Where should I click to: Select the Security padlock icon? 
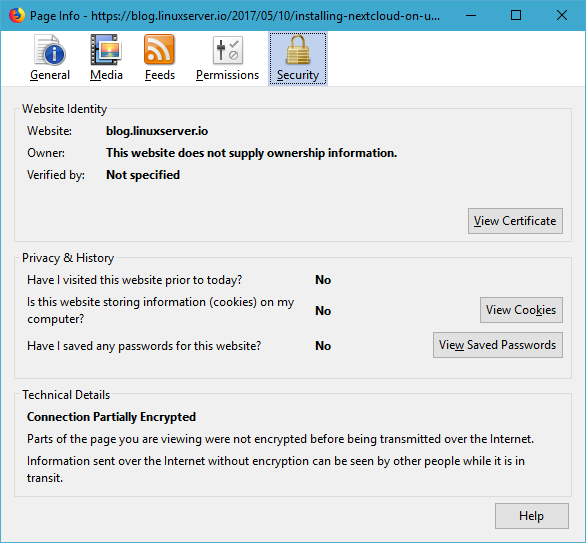pyautogui.click(x=298, y=50)
